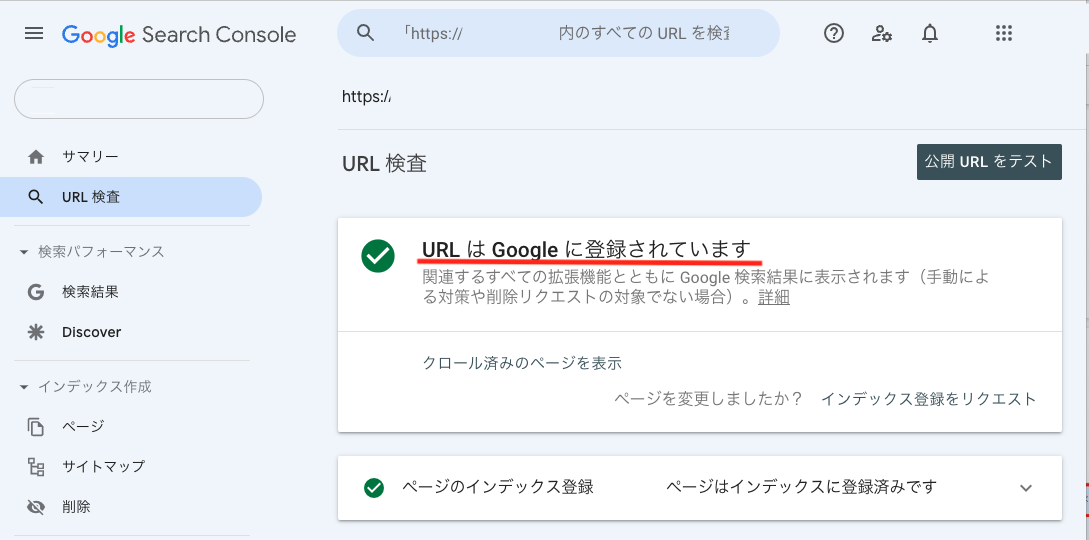Open the Google apps grid
The width and height of the screenshot is (1089, 540).
[1004, 33]
